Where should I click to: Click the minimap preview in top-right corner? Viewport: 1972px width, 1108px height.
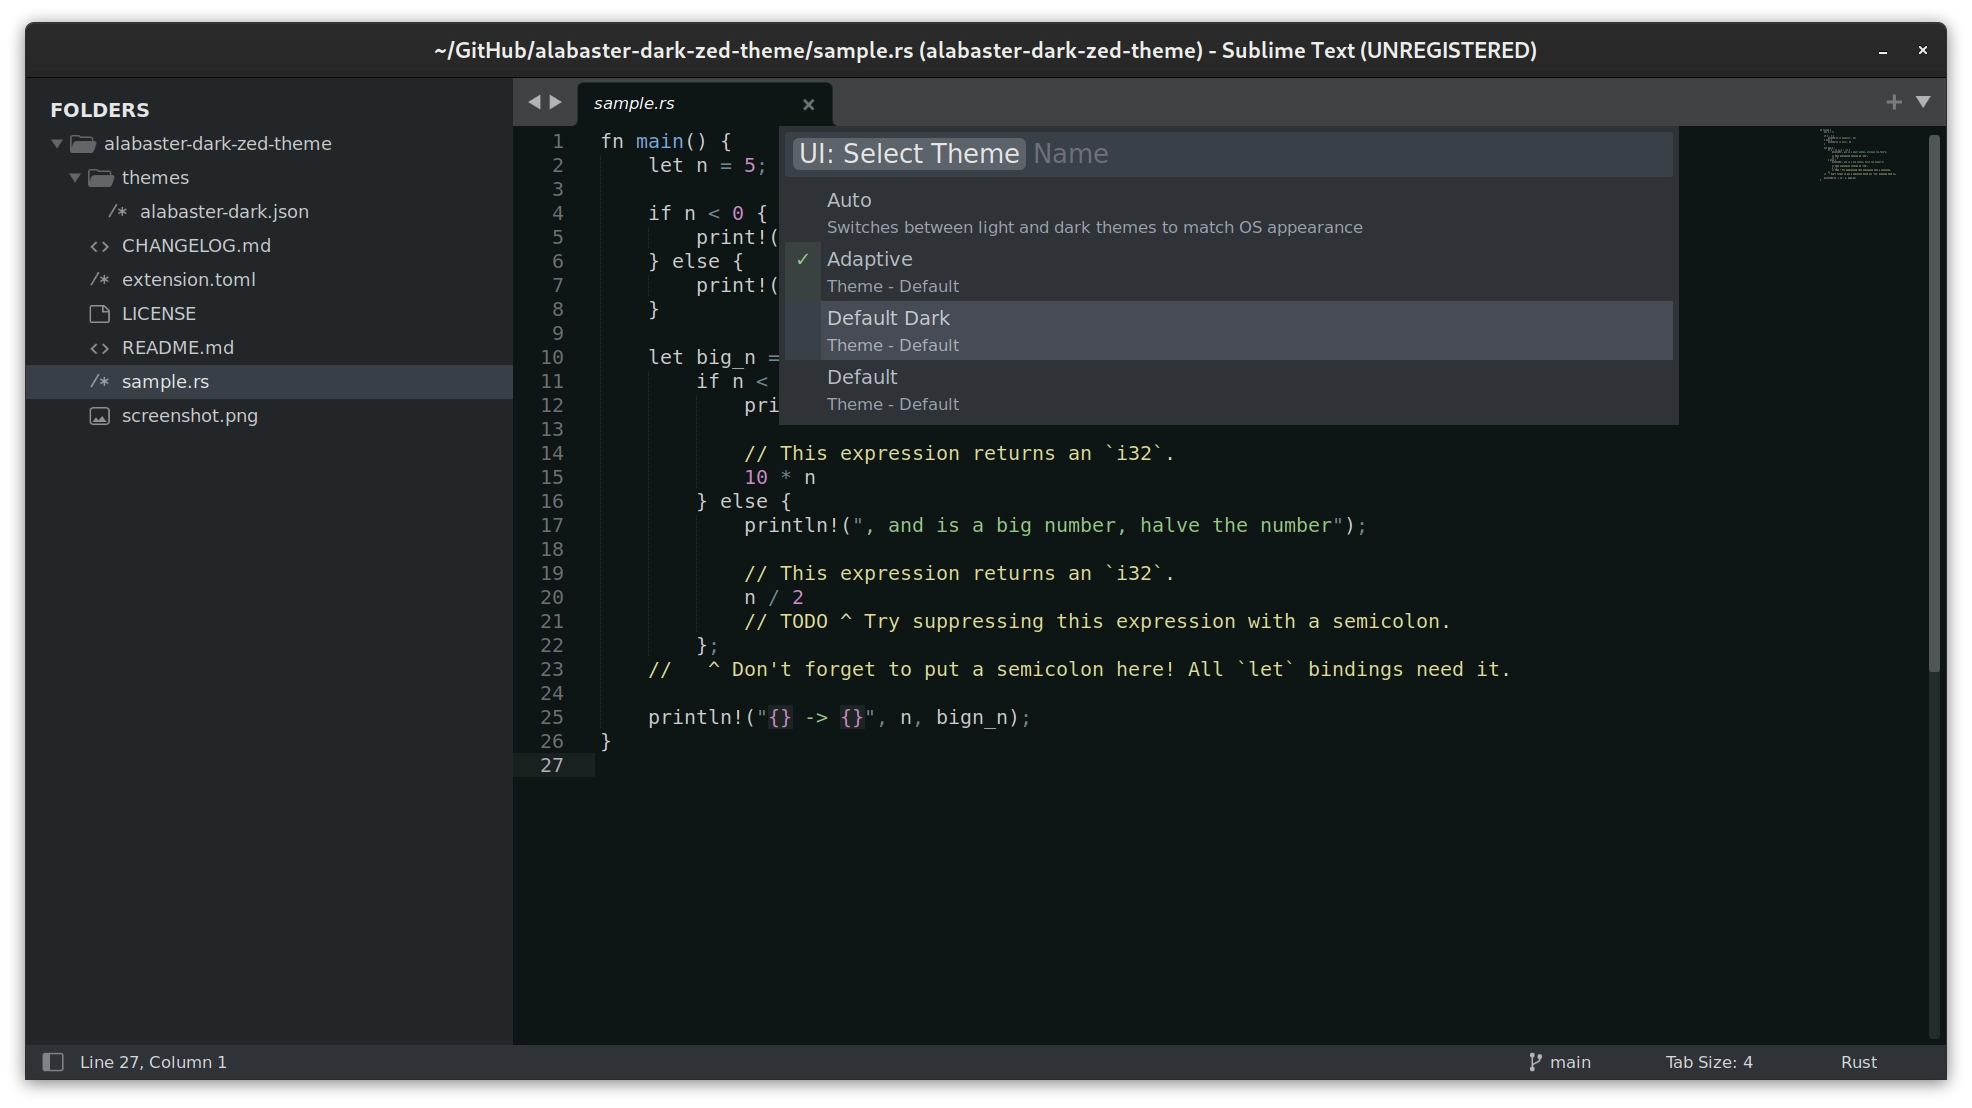click(x=1859, y=158)
